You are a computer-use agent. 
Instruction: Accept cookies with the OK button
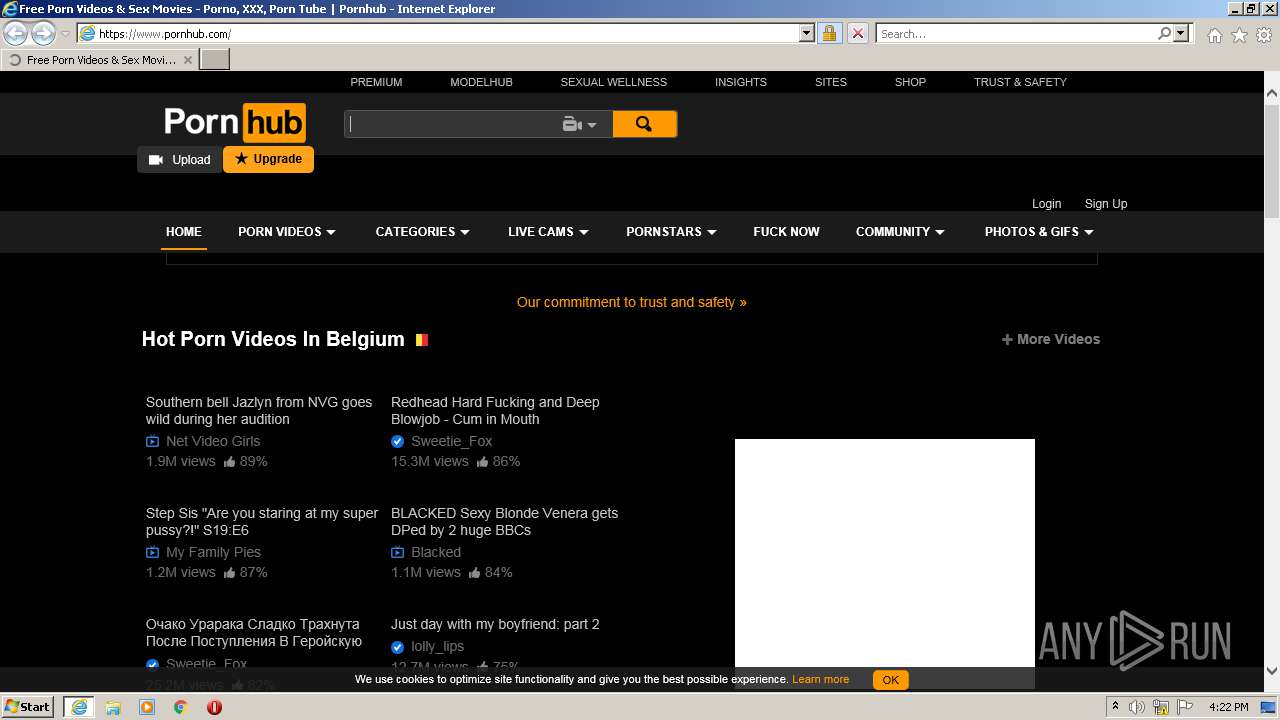pos(890,680)
